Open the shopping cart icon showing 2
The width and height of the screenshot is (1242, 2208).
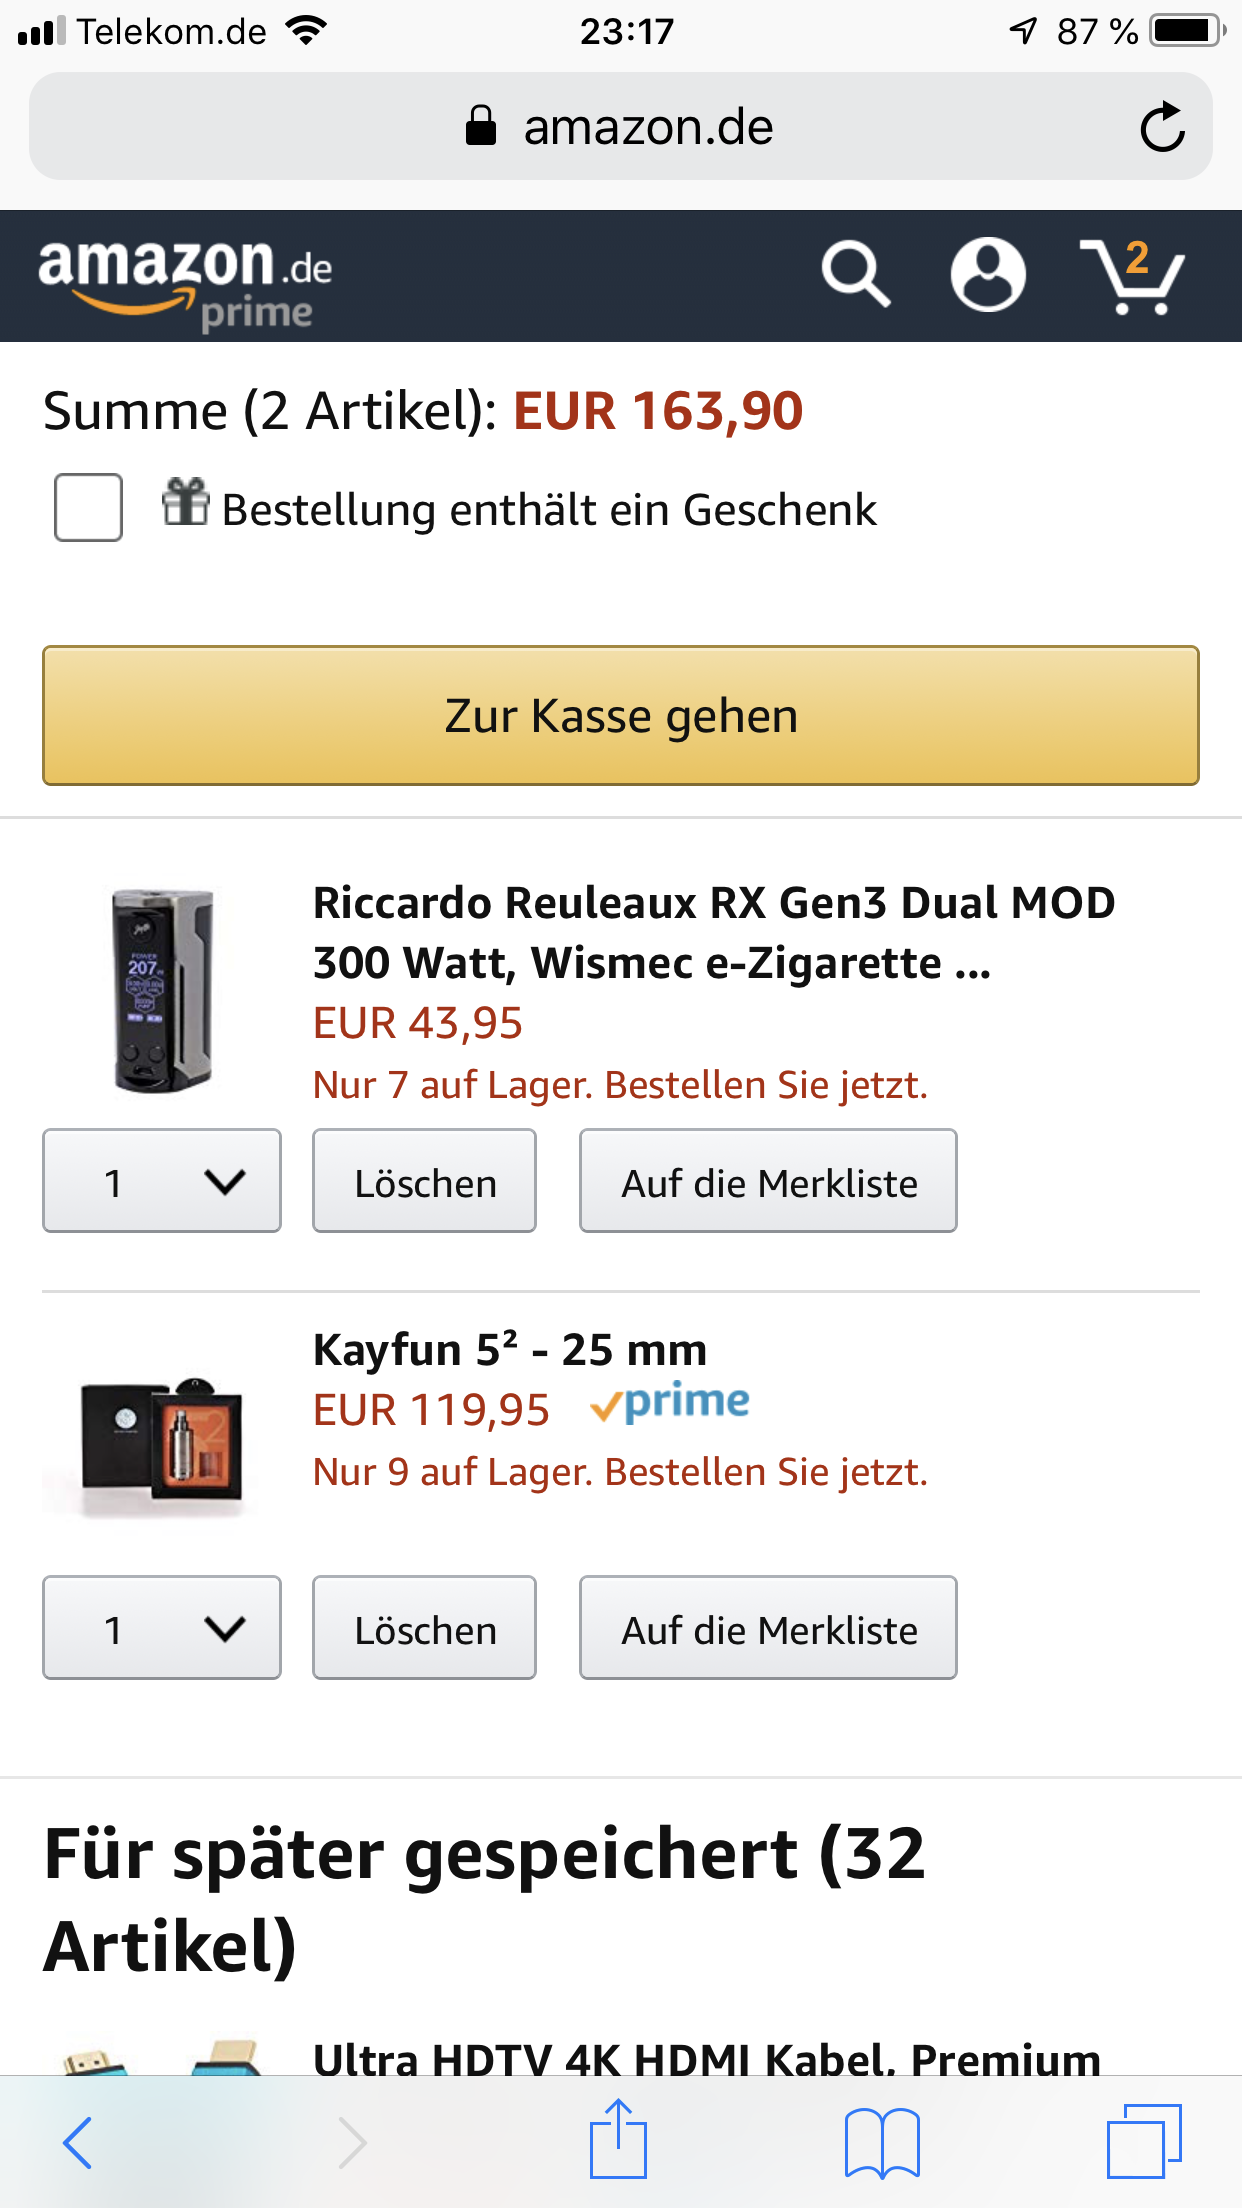point(1133,276)
